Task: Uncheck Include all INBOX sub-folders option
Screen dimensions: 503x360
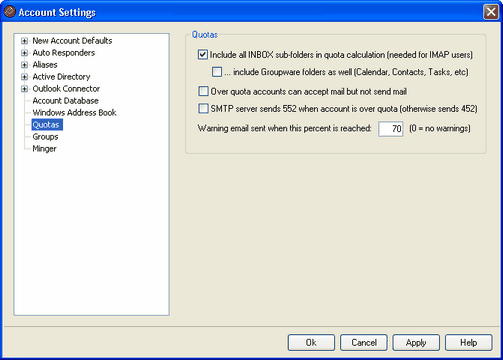Action: pos(203,55)
